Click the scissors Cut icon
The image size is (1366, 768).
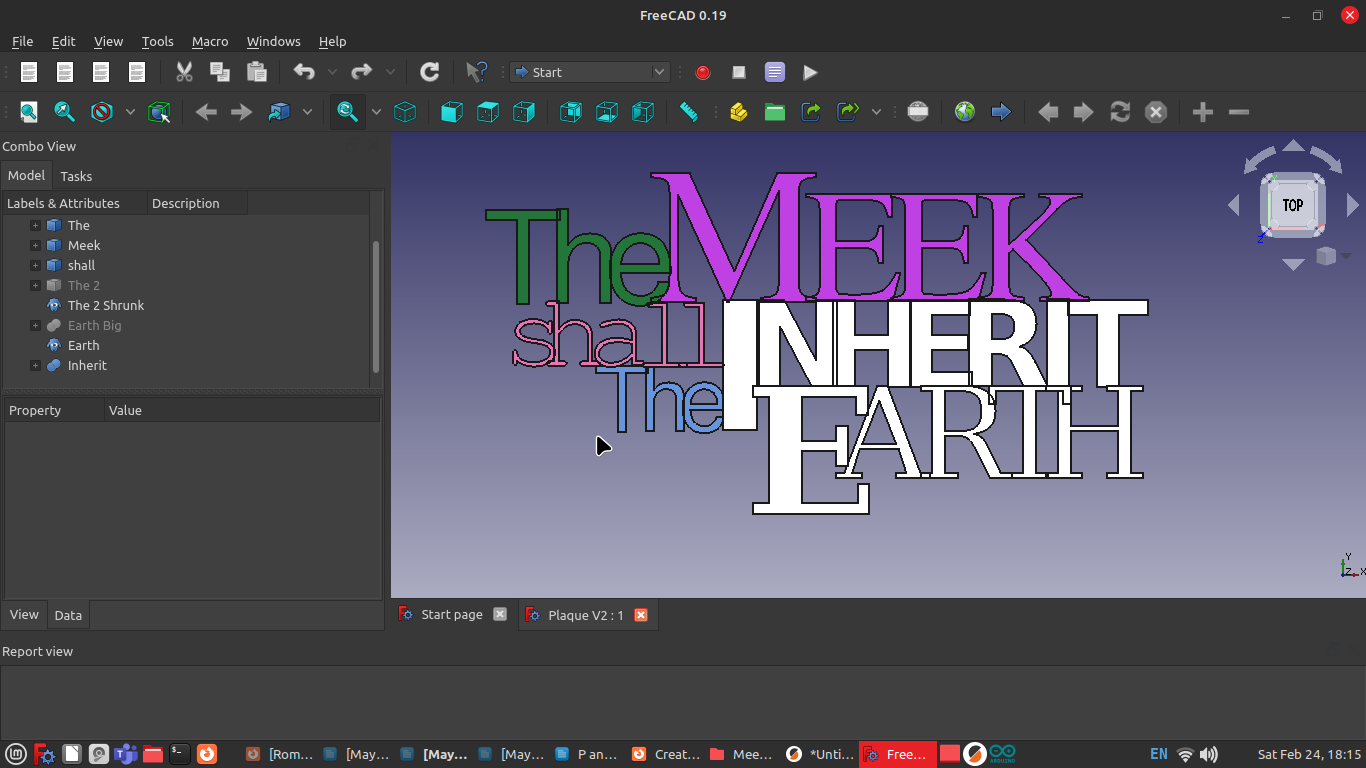click(x=184, y=72)
